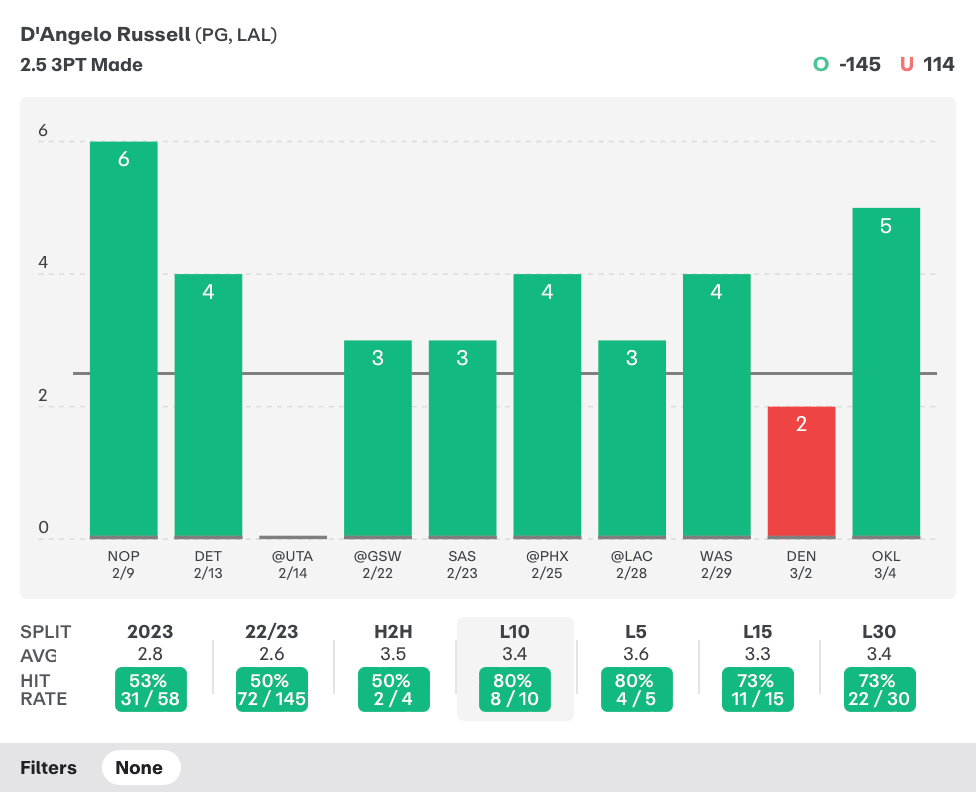The height and width of the screenshot is (792, 976).
Task: Click the 73% 22 / 30 hit rate badge
Action: pos(880,689)
